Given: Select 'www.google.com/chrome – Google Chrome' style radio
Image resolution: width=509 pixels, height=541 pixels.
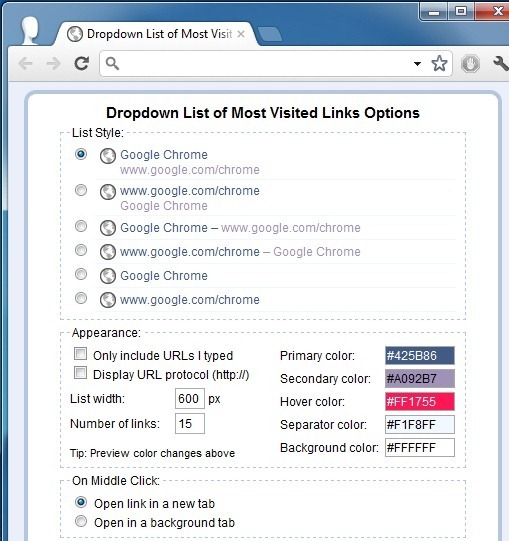Looking at the screenshot, I should pos(81,250).
